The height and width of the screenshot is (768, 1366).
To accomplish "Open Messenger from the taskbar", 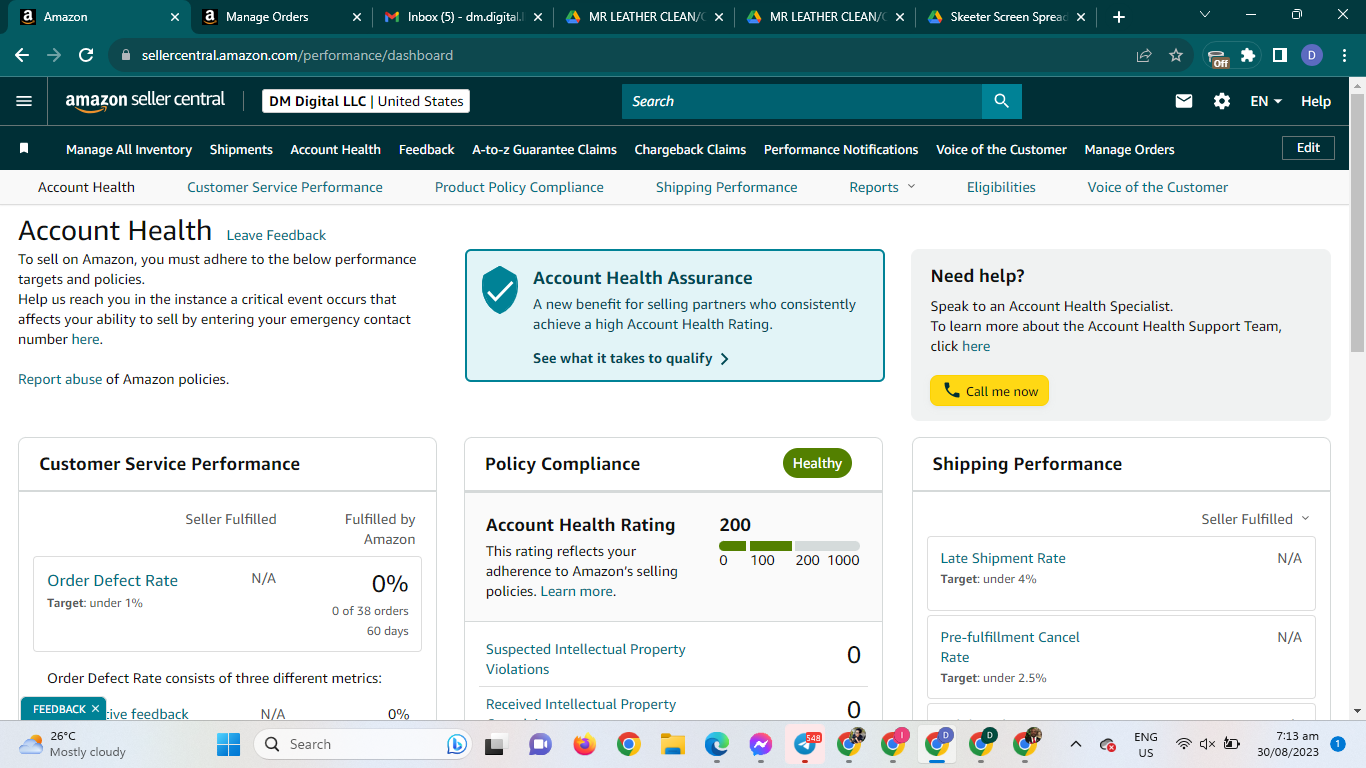I will (760, 744).
